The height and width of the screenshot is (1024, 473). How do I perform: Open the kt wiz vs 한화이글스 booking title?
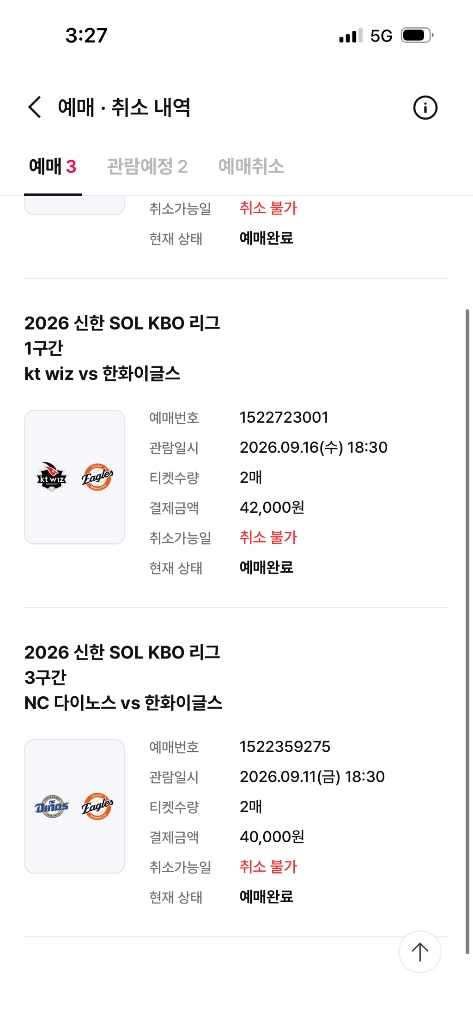(103, 374)
